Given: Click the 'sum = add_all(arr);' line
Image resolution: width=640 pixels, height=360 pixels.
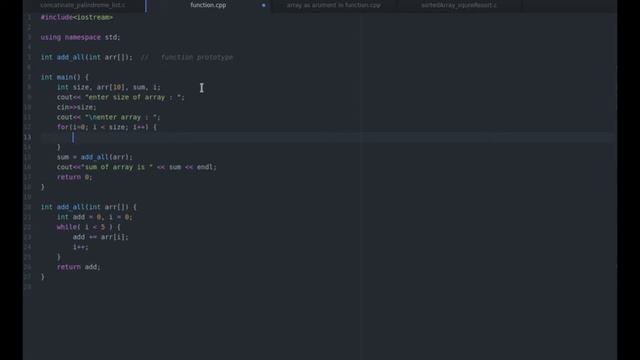Looking at the screenshot, I should coord(95,157).
